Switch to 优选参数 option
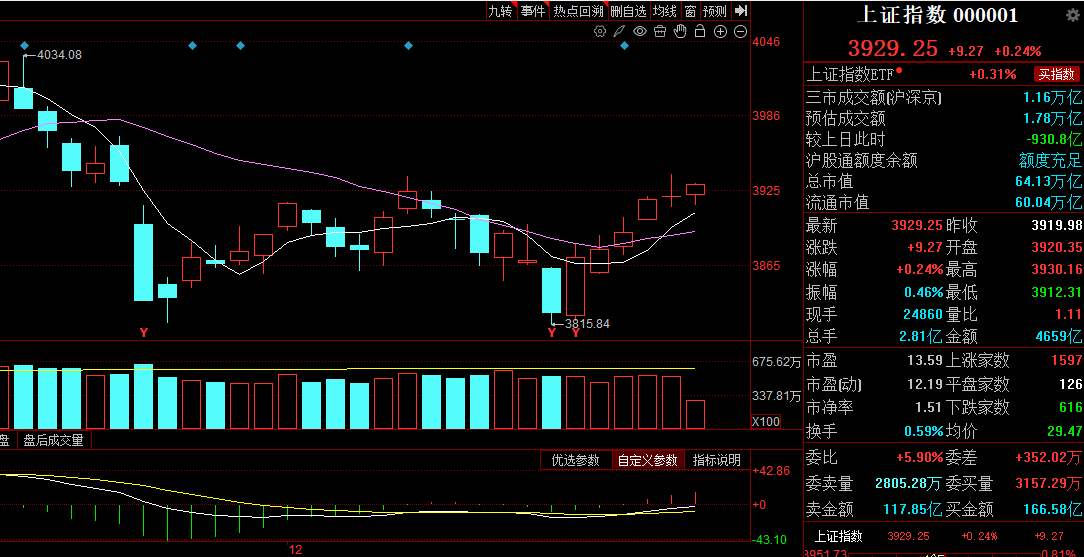This screenshot has width=1084, height=557. (575, 460)
